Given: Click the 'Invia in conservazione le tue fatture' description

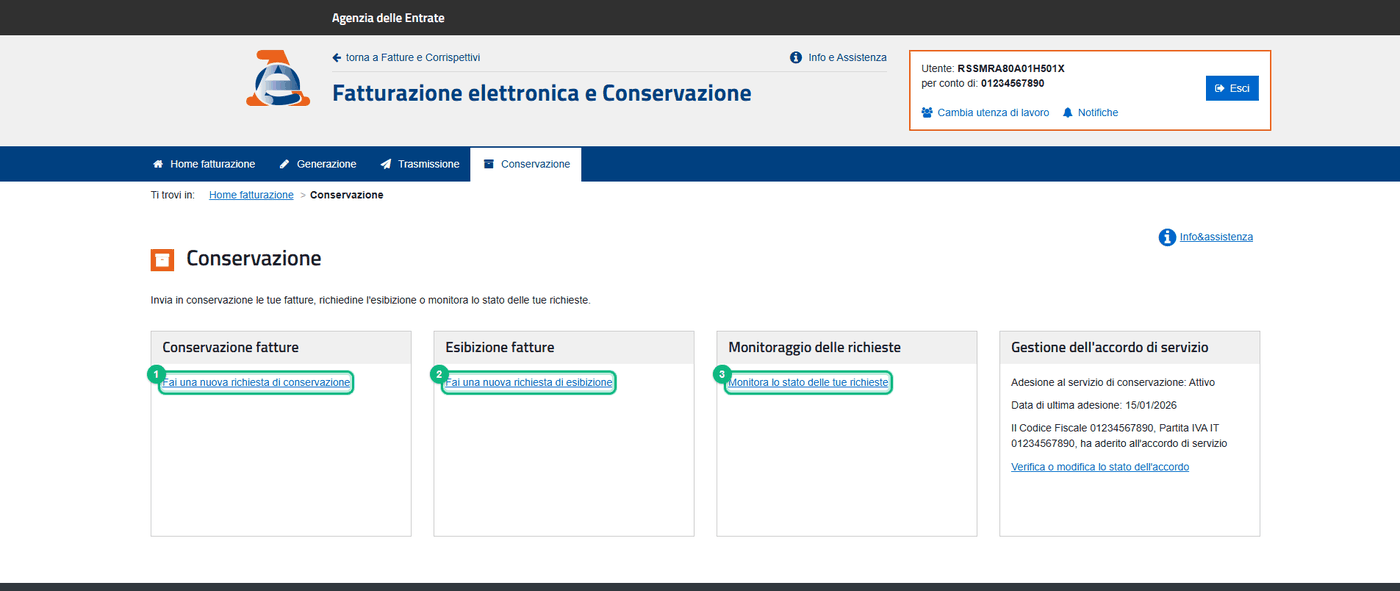Looking at the screenshot, I should pyautogui.click(x=370, y=300).
